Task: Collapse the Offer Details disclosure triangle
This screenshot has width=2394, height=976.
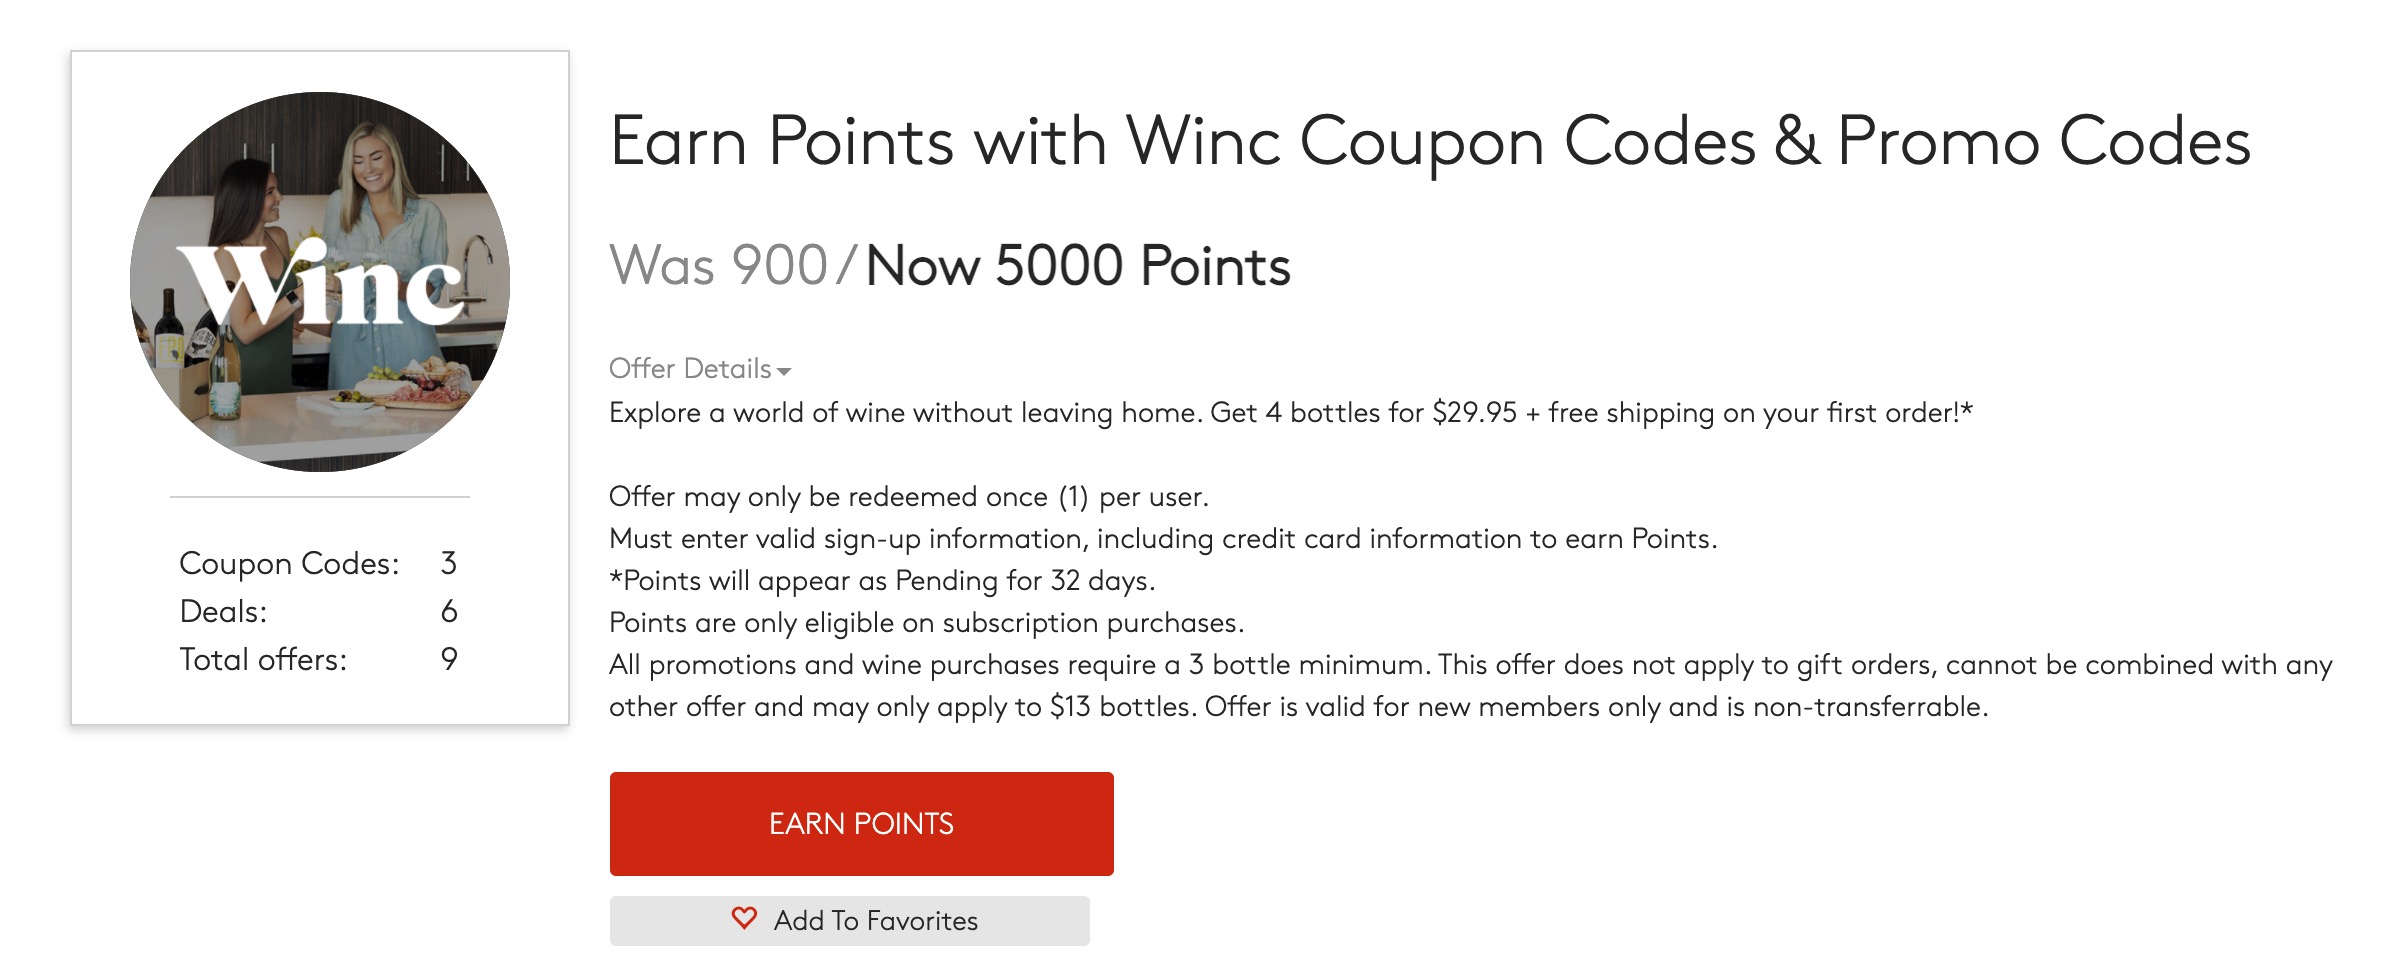Action: (x=786, y=372)
